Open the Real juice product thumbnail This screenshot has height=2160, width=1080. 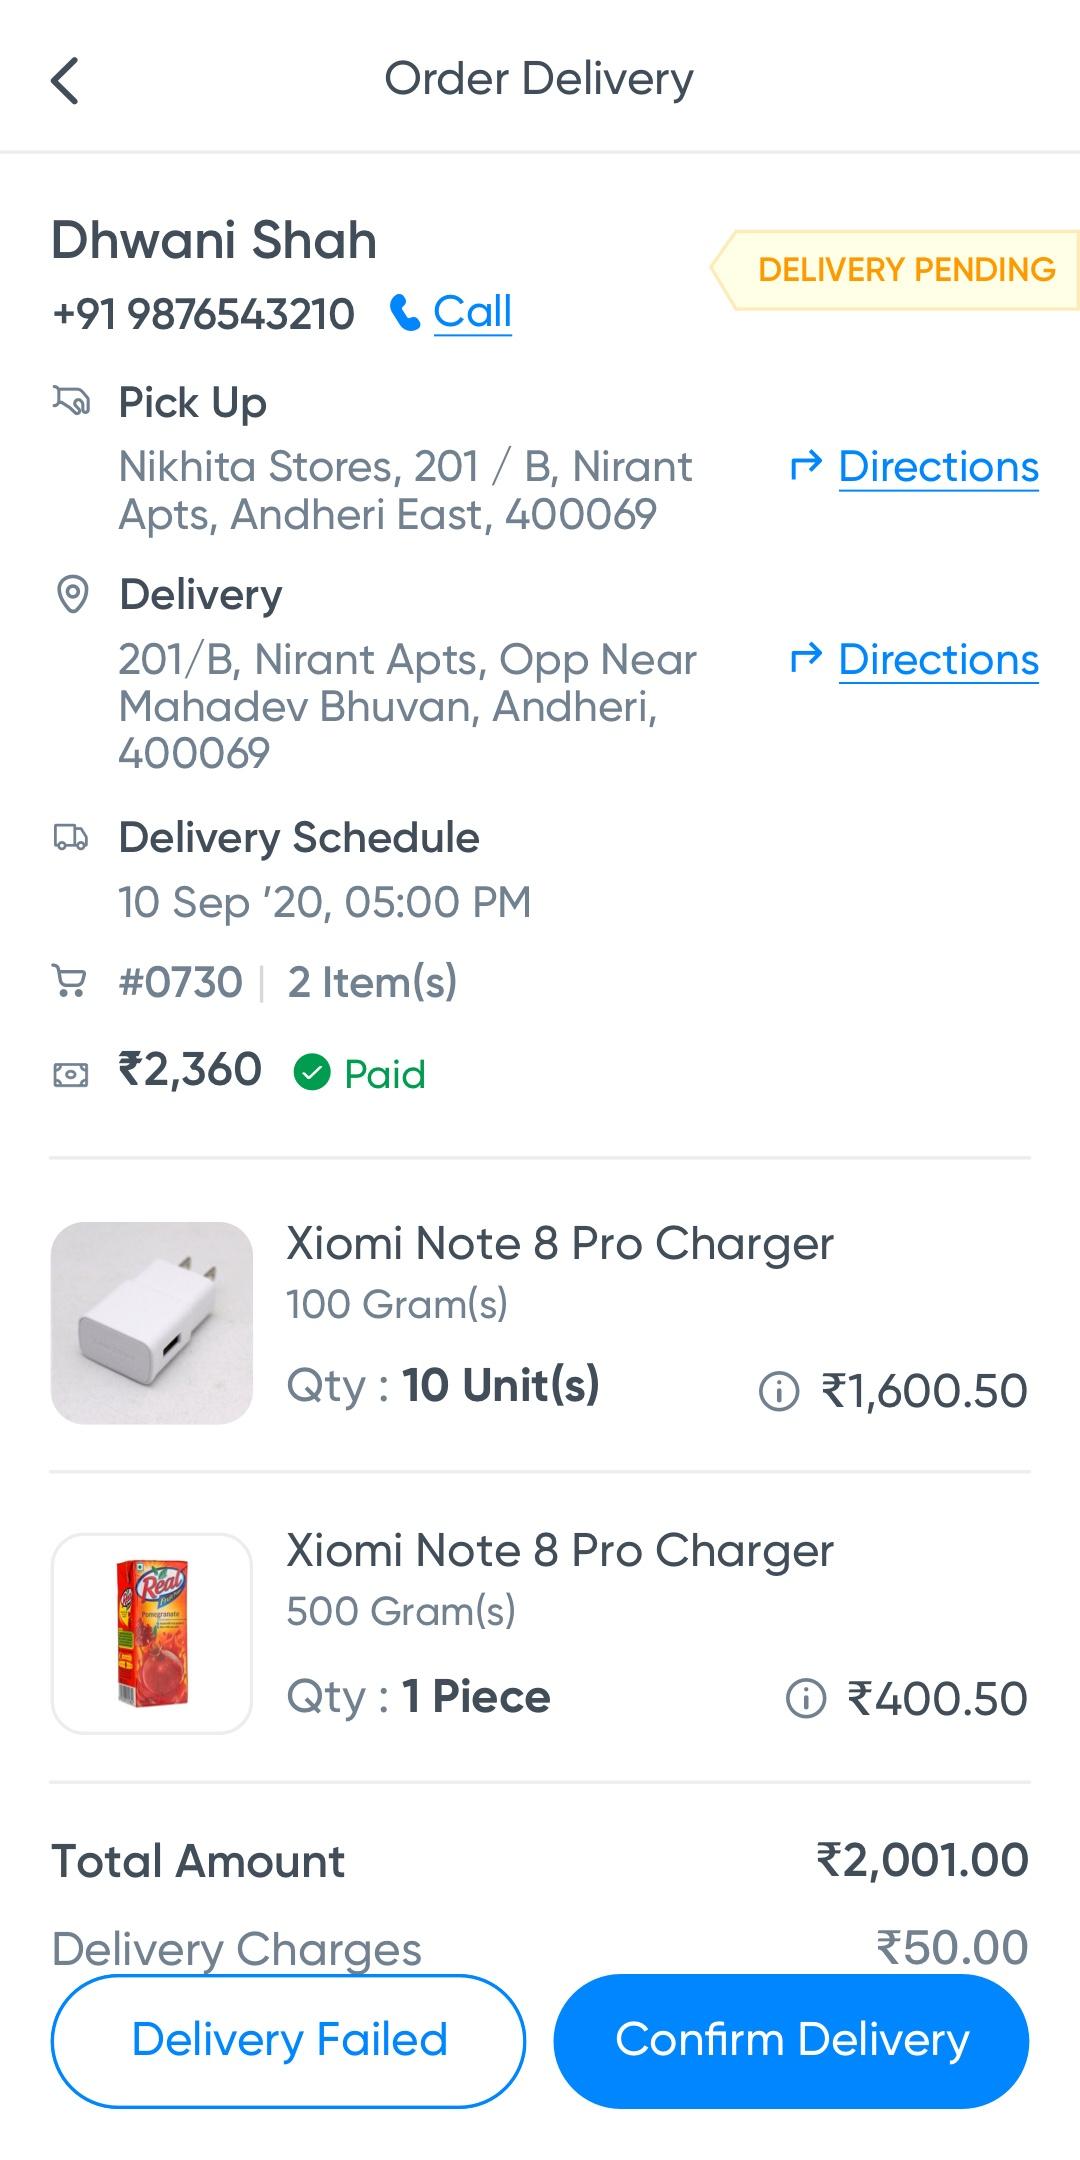pyautogui.click(x=152, y=1633)
